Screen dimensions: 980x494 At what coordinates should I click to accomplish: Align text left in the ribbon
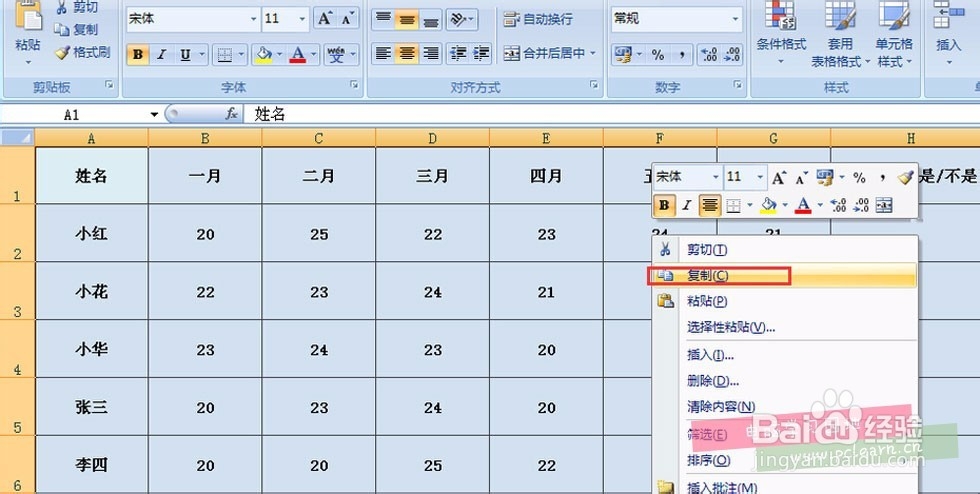pyautogui.click(x=382, y=54)
